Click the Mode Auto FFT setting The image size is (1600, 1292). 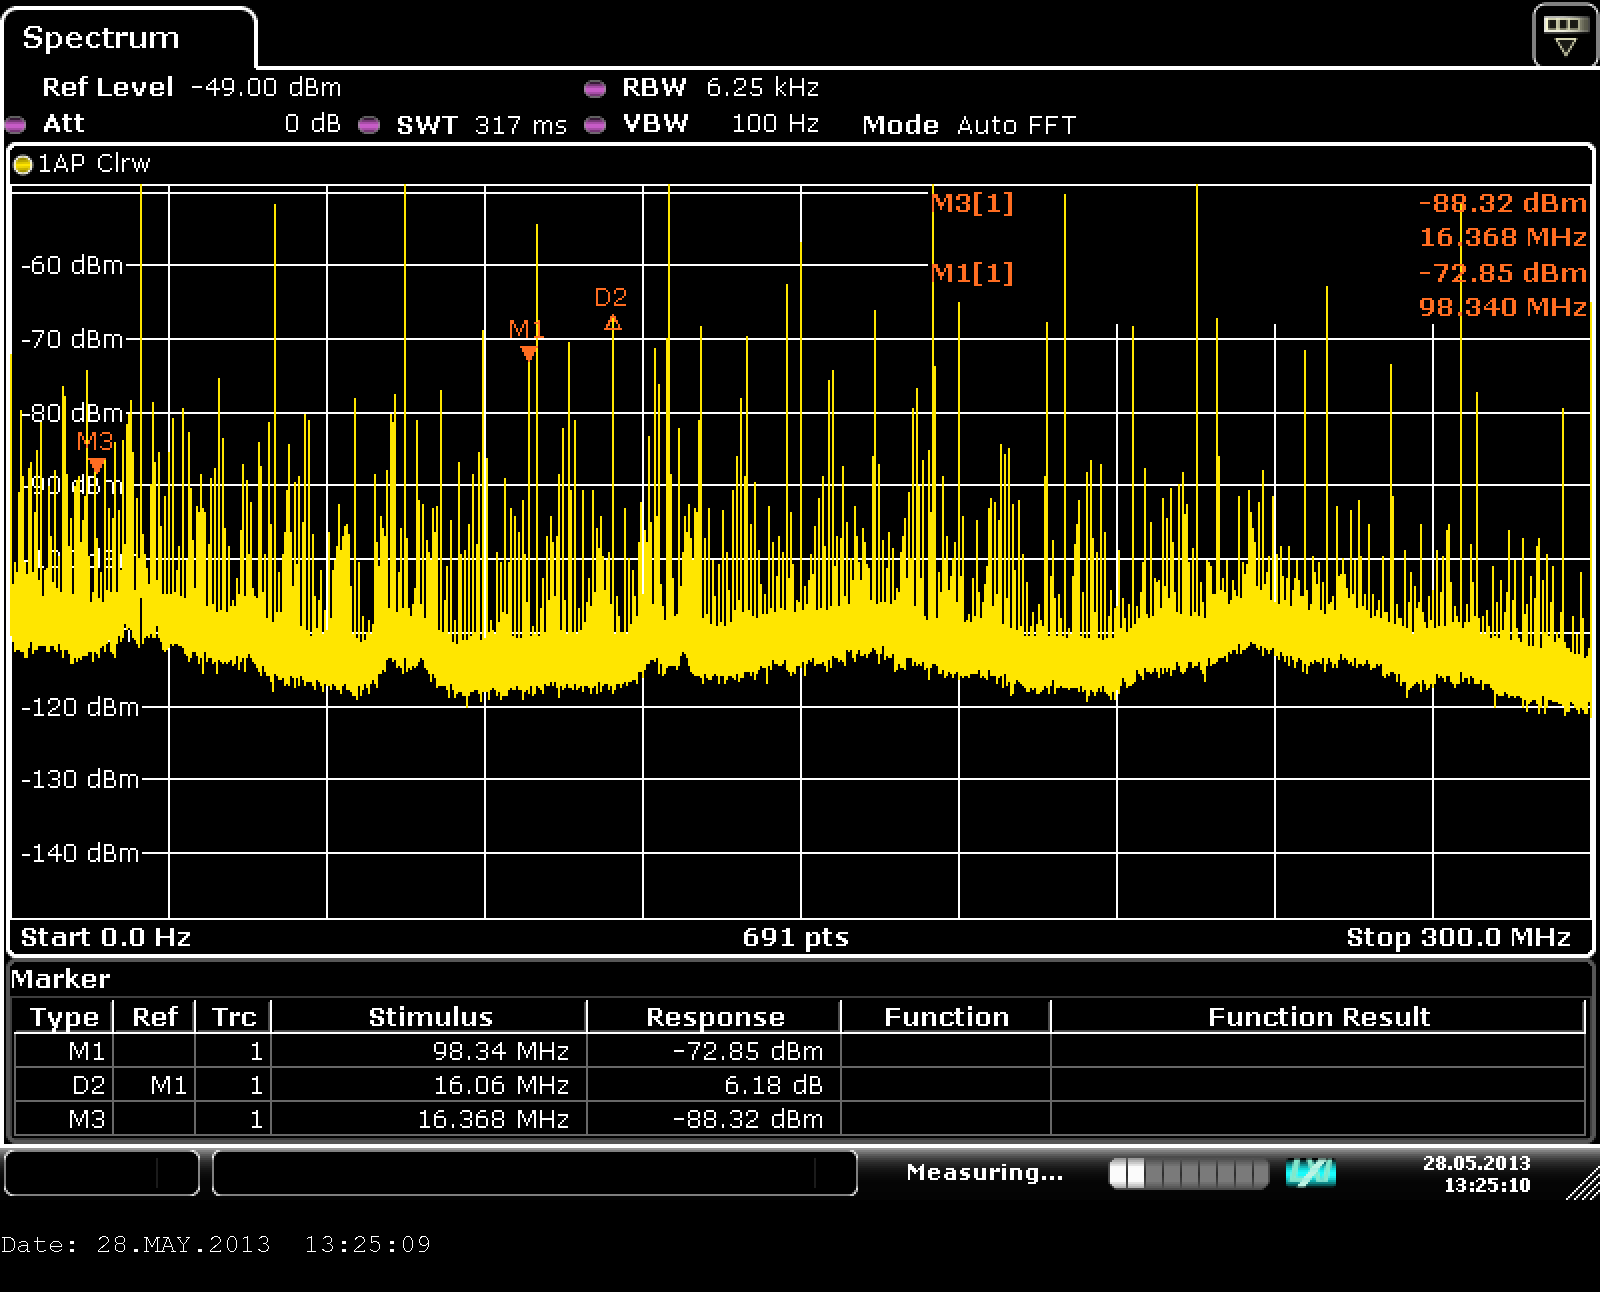[969, 125]
